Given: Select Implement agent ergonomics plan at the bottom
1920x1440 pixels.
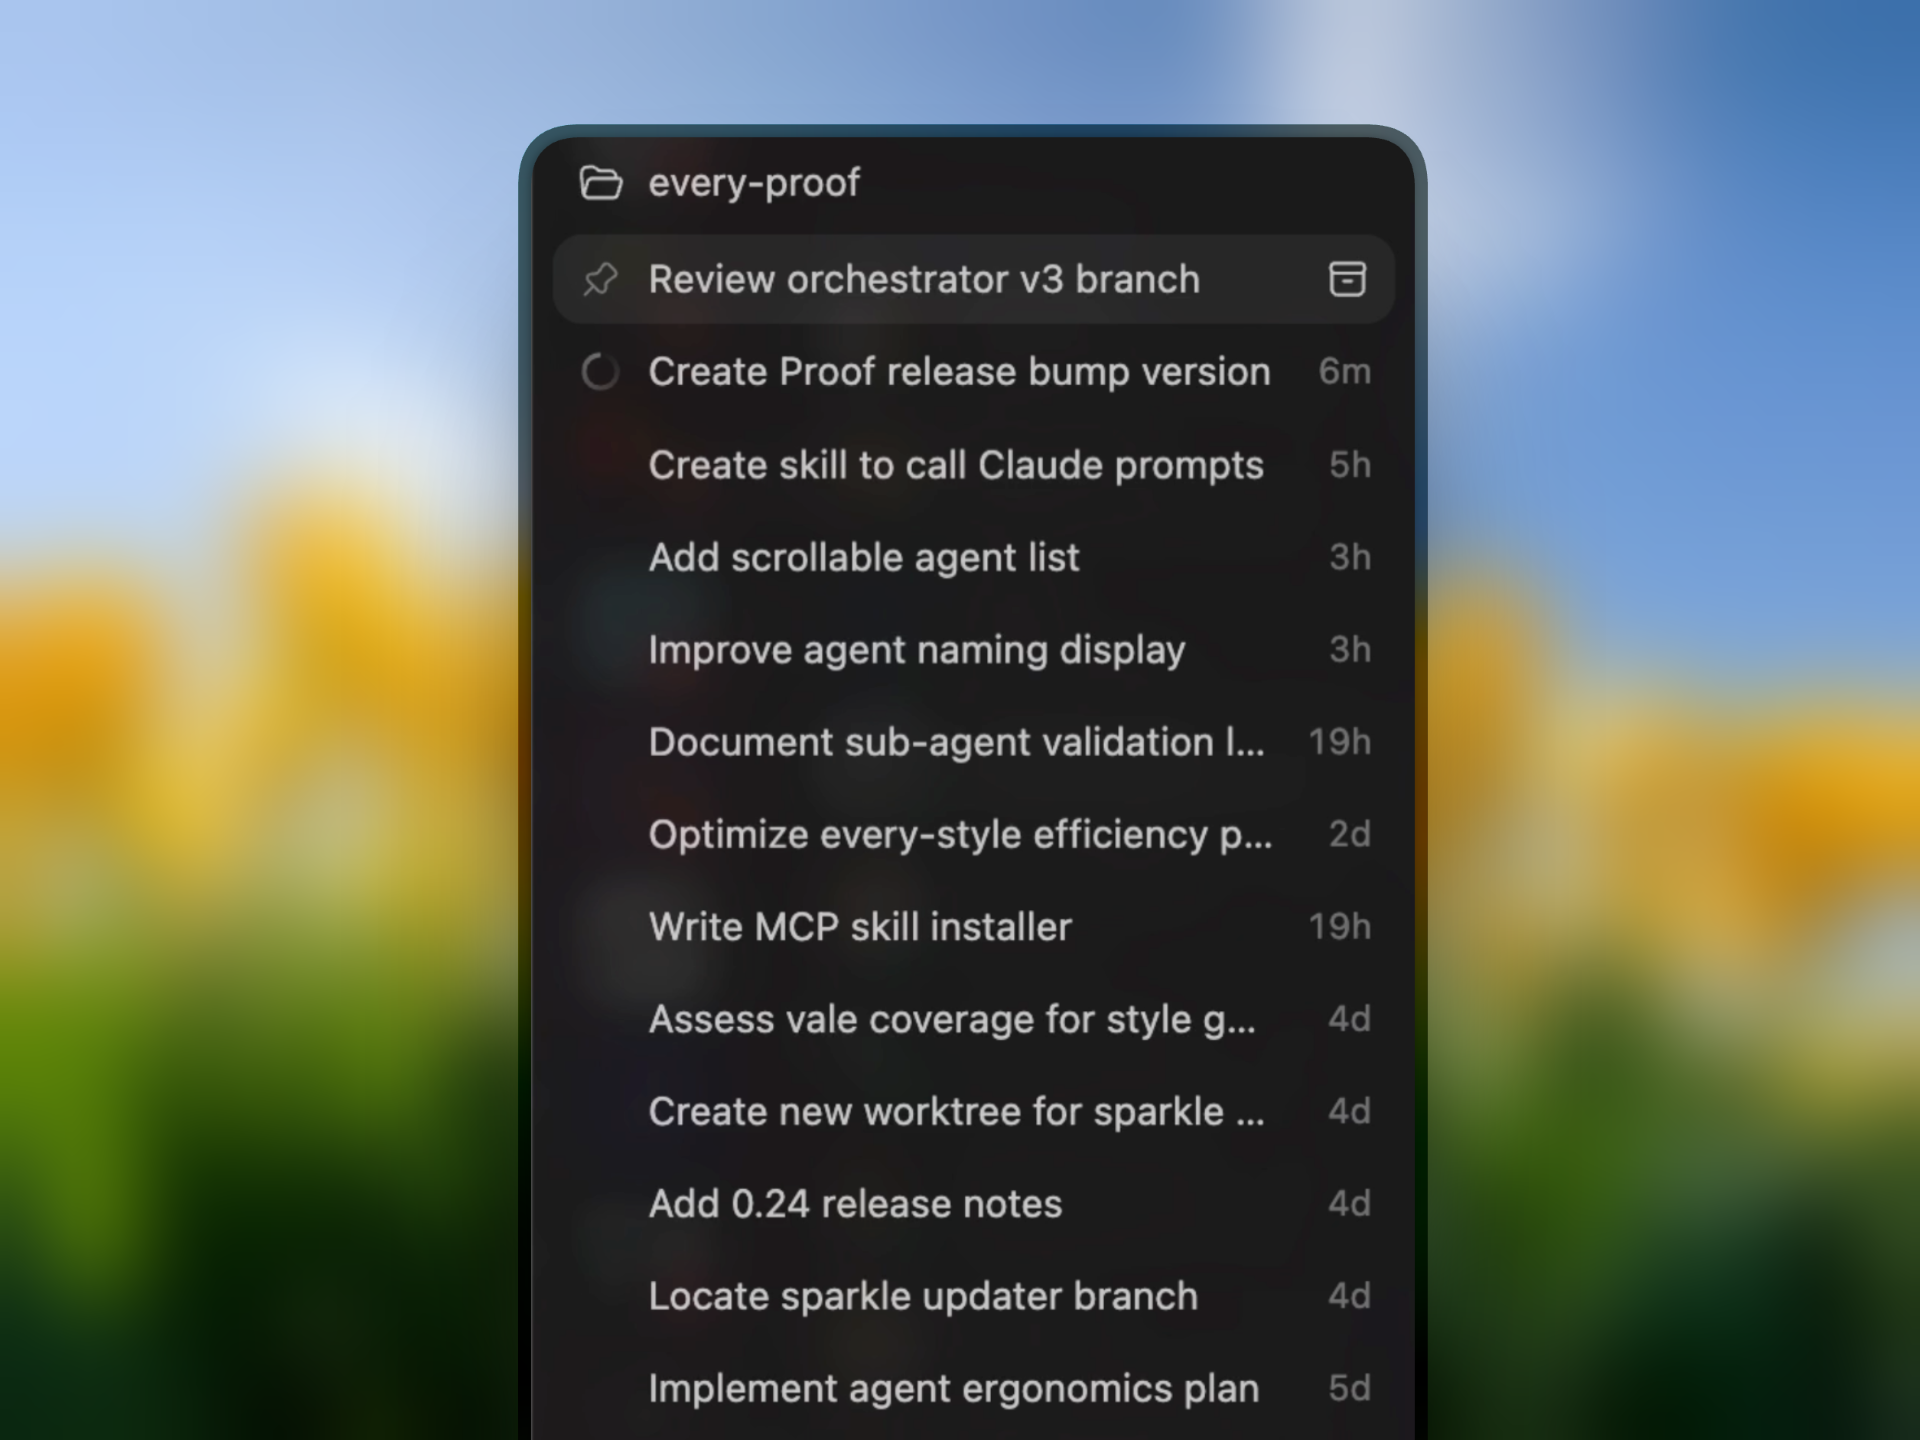Looking at the screenshot, I should (x=951, y=1388).
